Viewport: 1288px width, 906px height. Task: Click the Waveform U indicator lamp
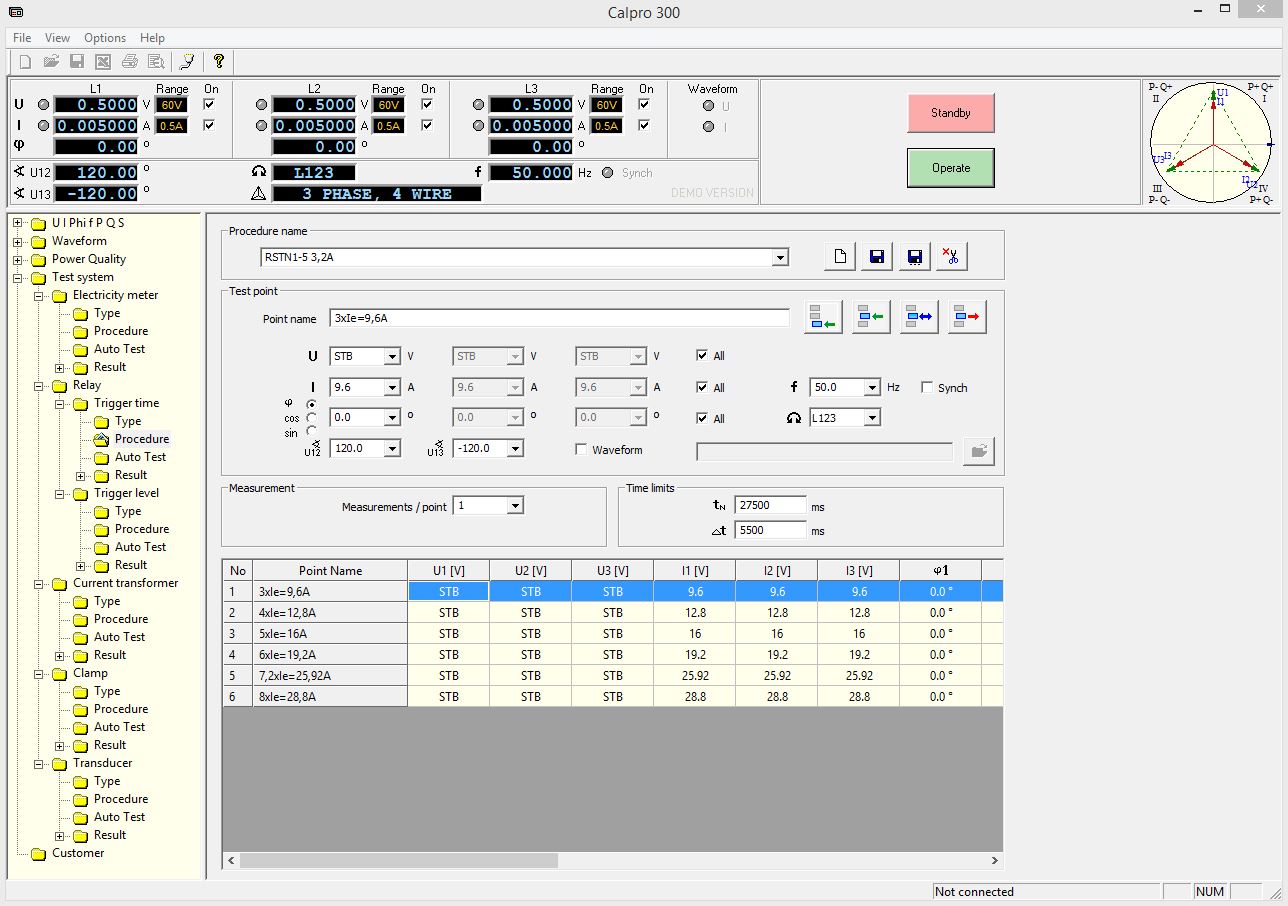click(x=709, y=106)
